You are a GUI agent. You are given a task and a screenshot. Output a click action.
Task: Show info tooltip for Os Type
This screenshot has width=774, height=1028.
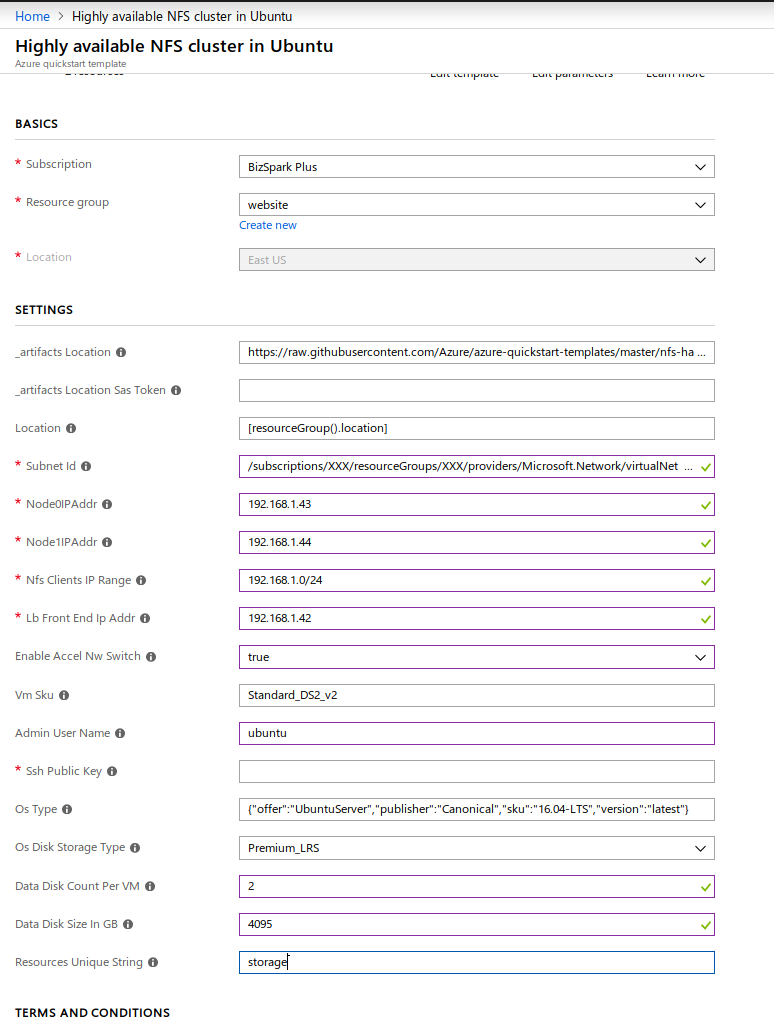[x=68, y=810]
